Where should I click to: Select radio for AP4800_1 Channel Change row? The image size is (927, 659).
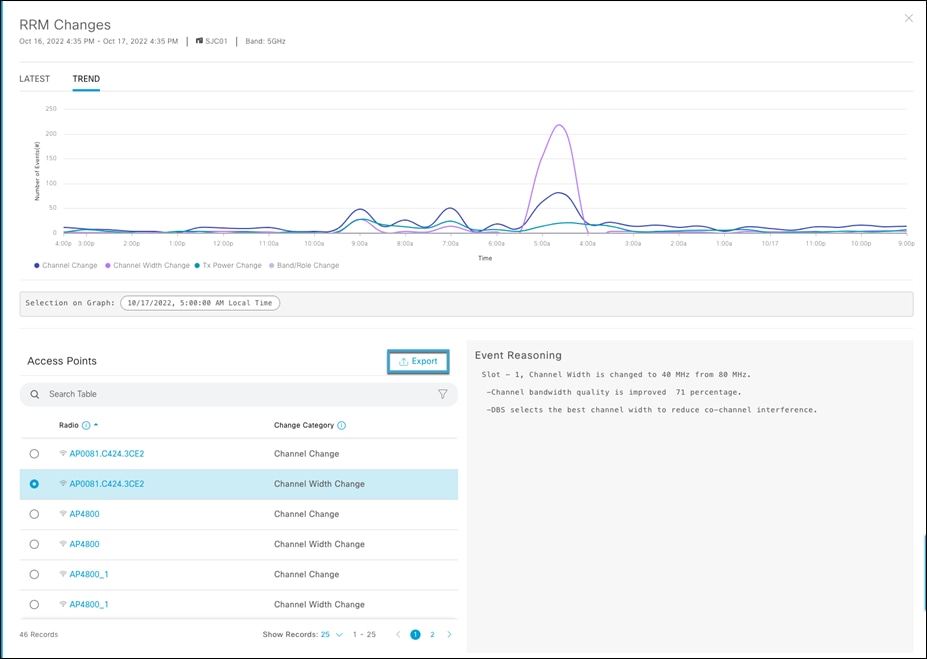pyautogui.click(x=34, y=574)
